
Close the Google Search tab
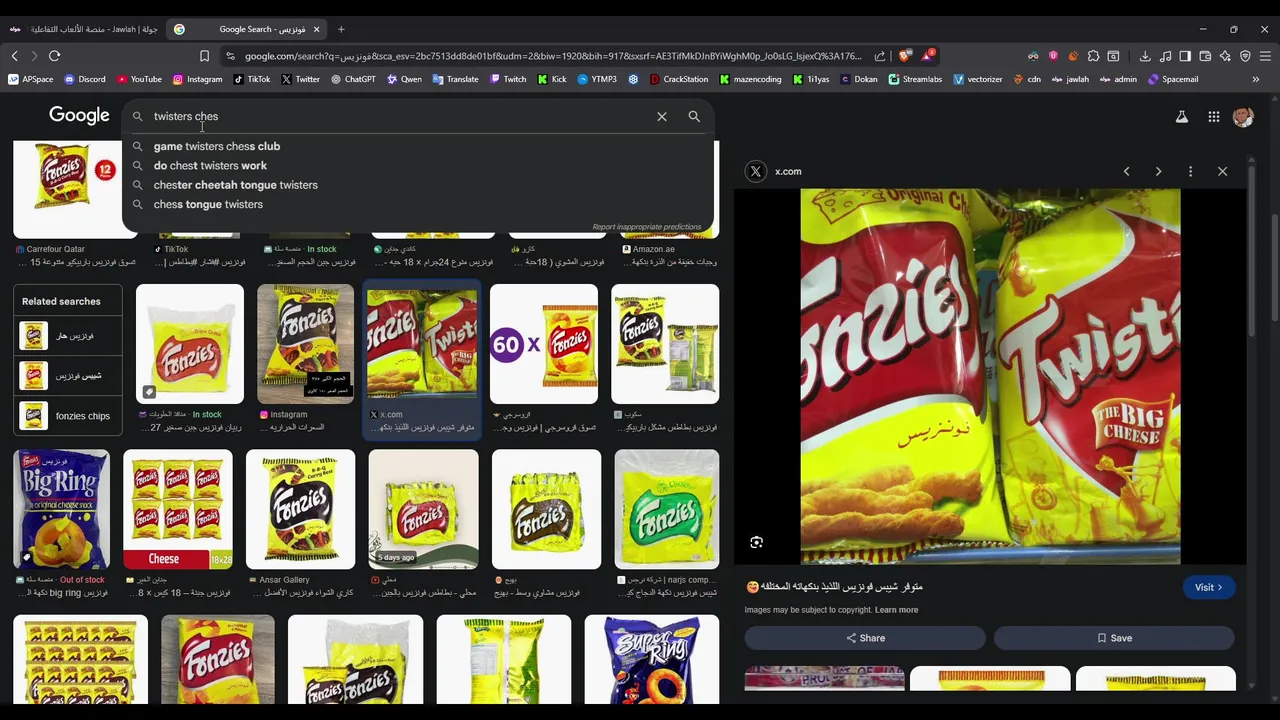pos(316,29)
